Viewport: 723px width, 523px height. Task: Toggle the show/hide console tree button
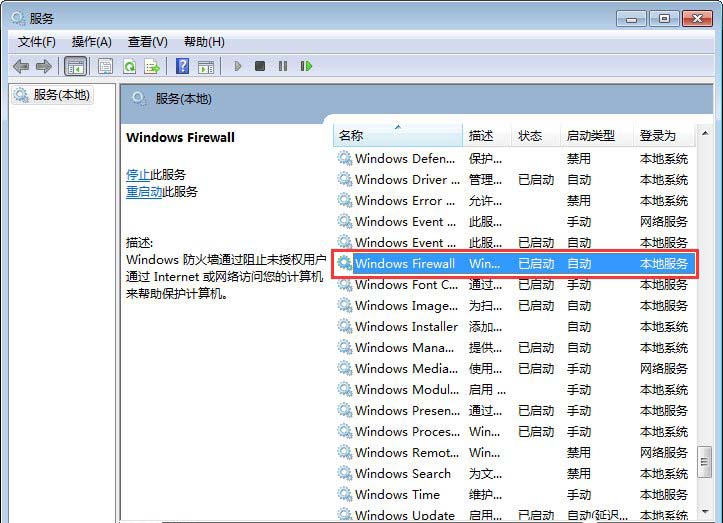click(x=75, y=66)
